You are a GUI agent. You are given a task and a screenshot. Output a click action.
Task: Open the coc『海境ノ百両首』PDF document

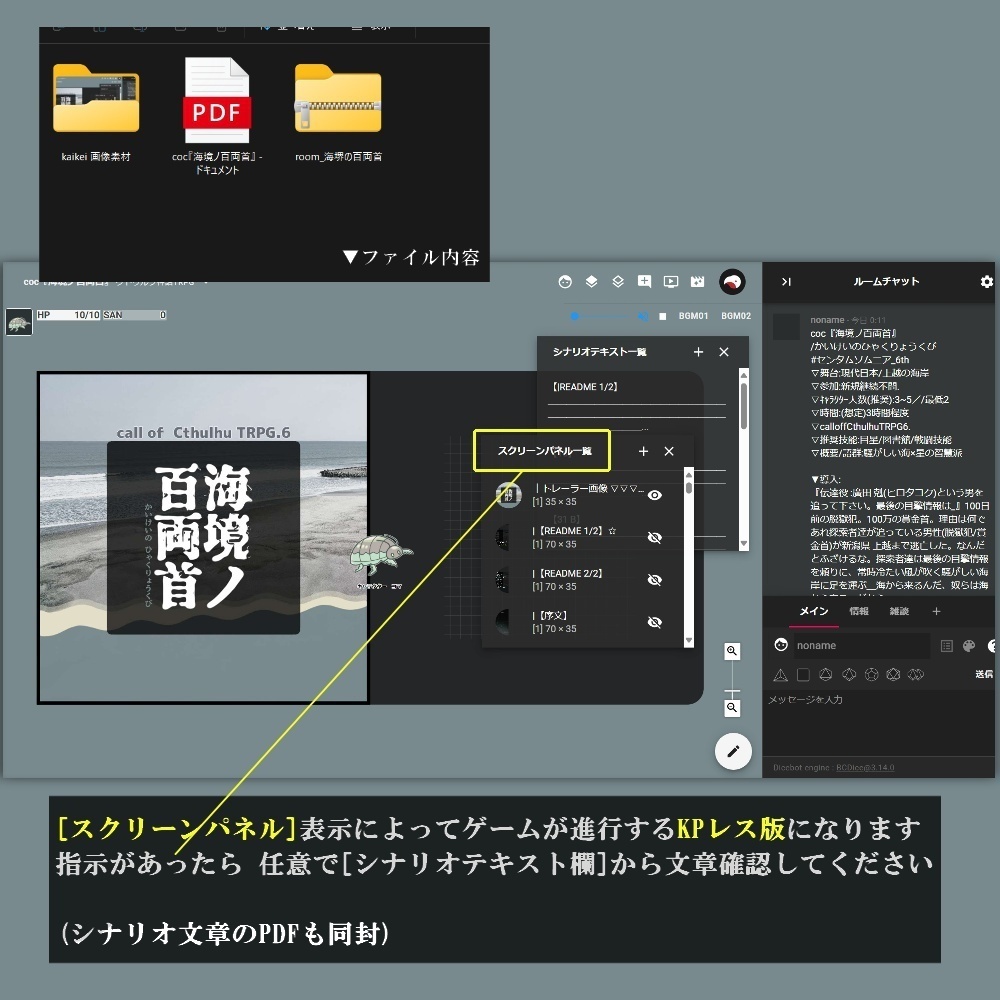[x=217, y=116]
